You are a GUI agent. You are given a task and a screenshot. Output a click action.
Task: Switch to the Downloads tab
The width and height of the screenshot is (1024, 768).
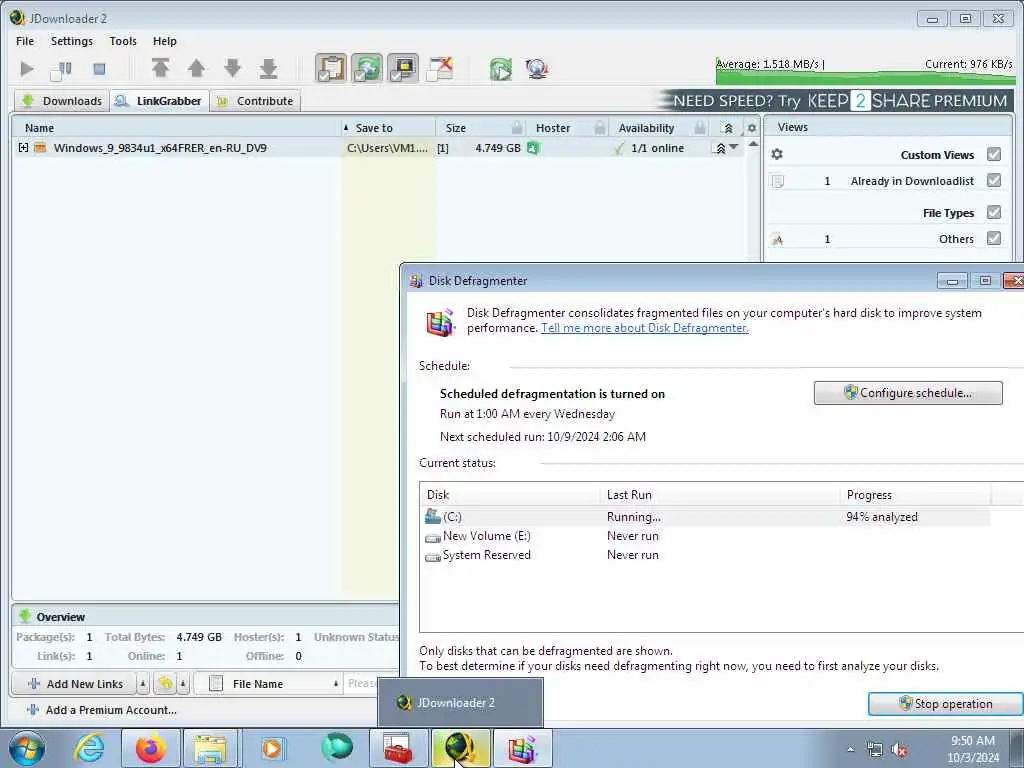[x=62, y=101]
